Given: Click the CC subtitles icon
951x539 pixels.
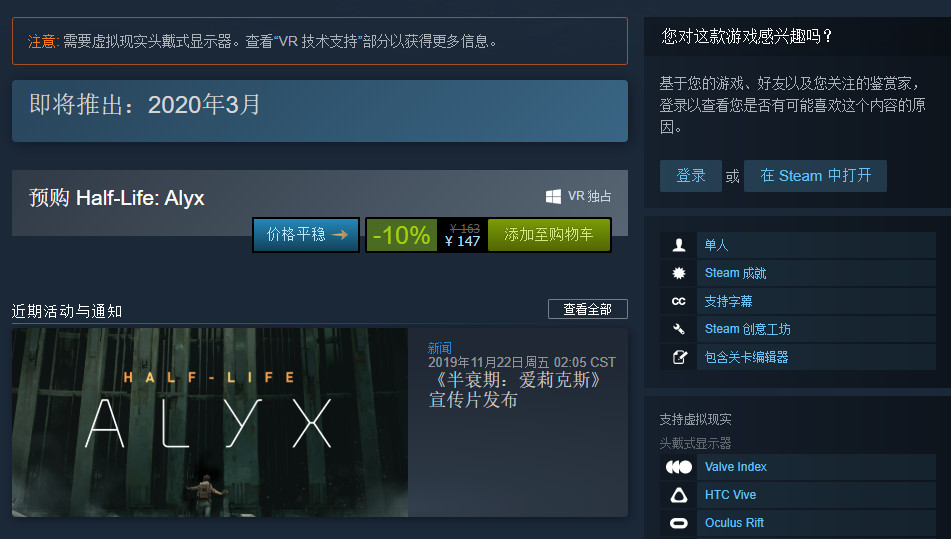Looking at the screenshot, I should [679, 301].
